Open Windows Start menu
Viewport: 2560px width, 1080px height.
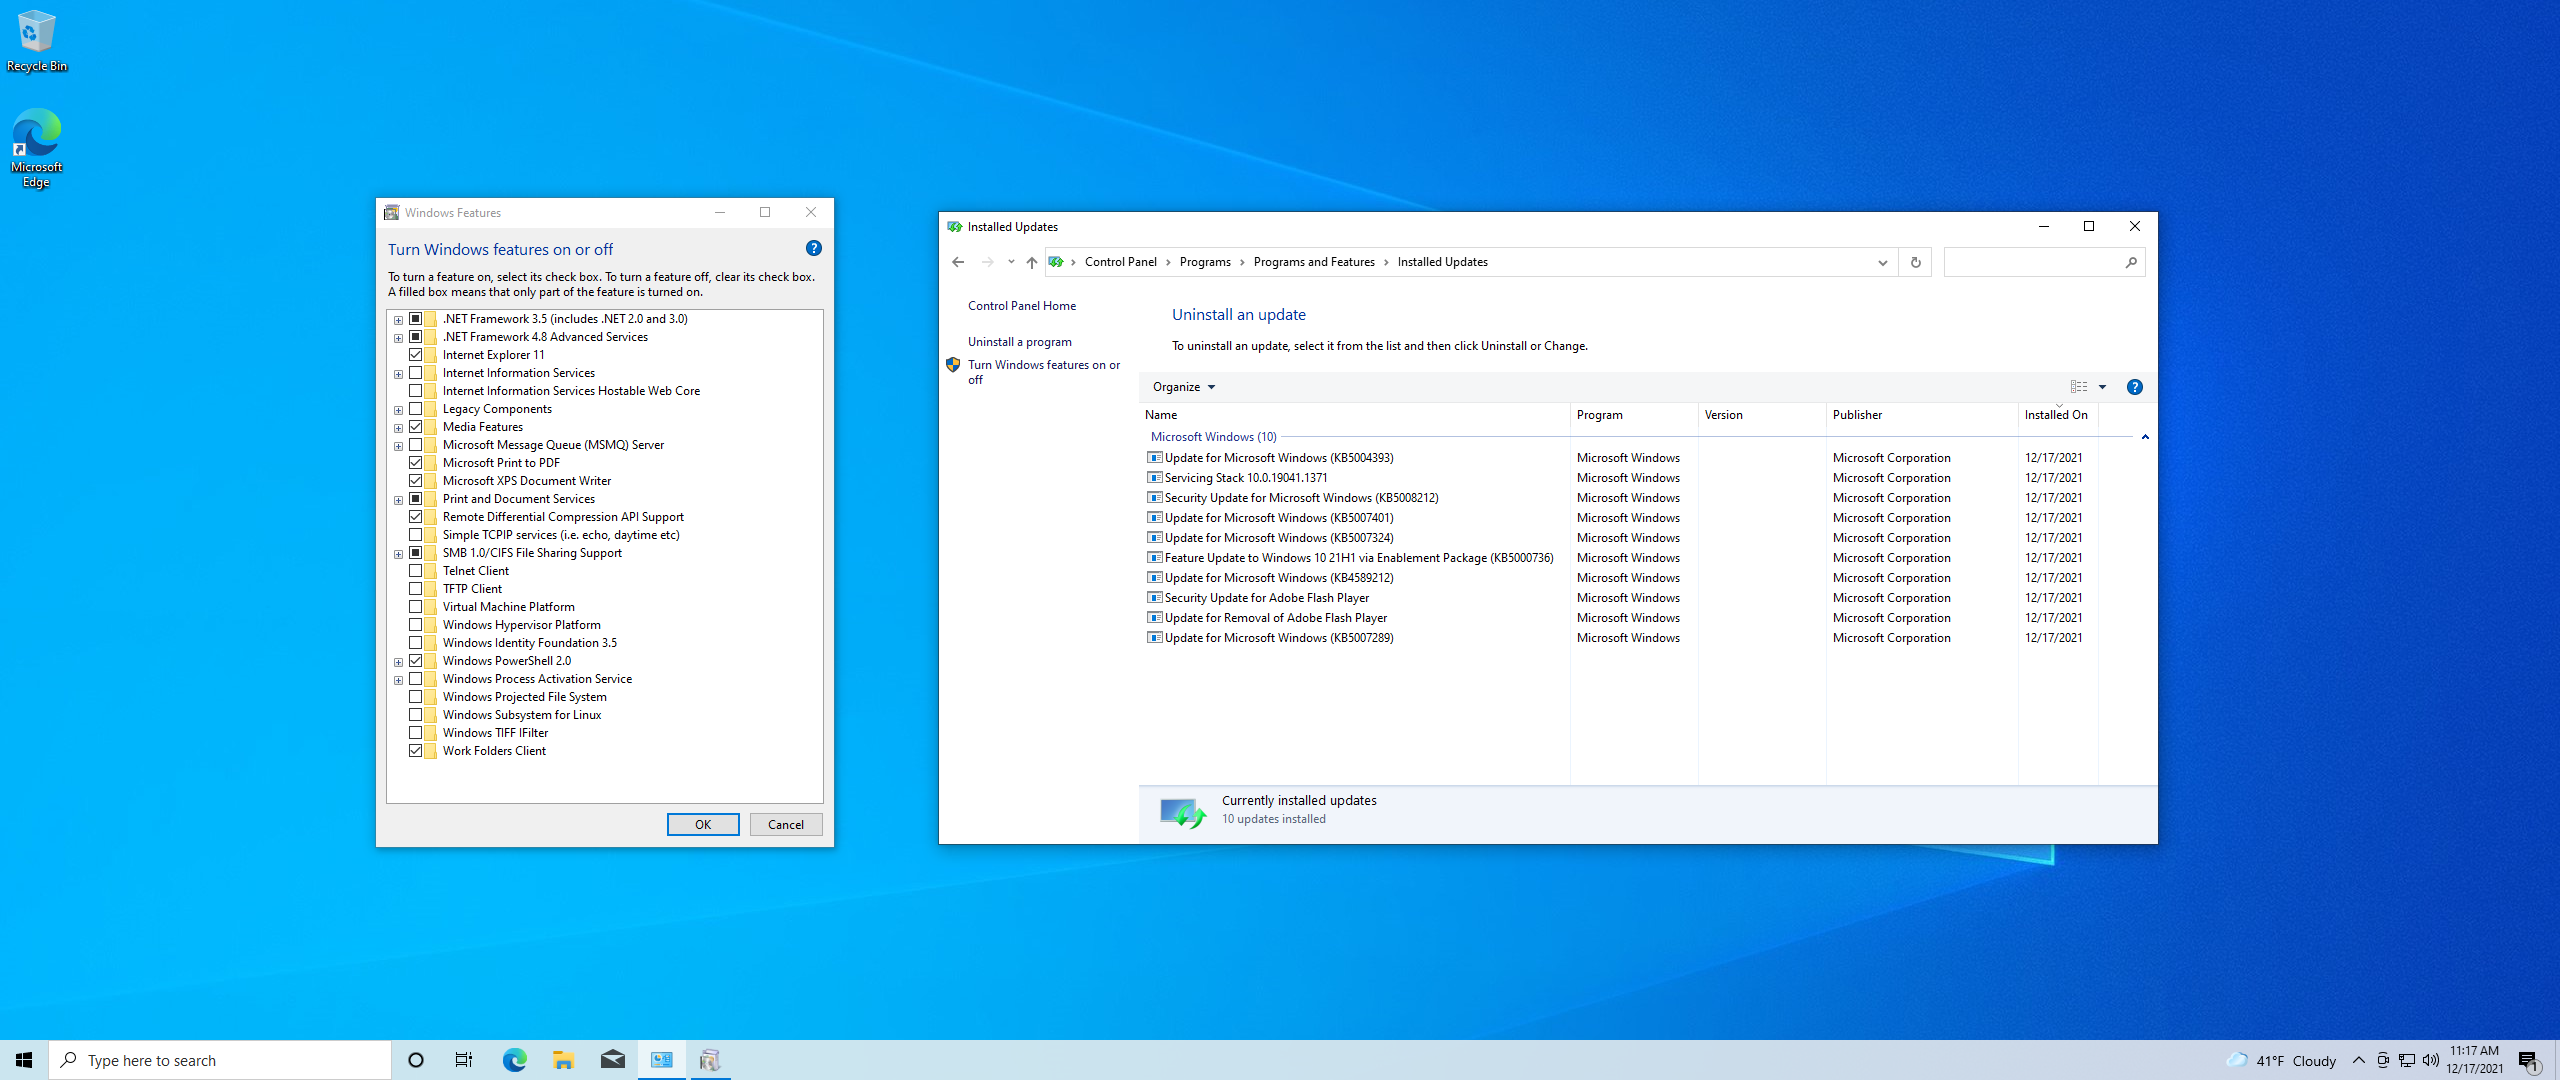coord(24,1060)
